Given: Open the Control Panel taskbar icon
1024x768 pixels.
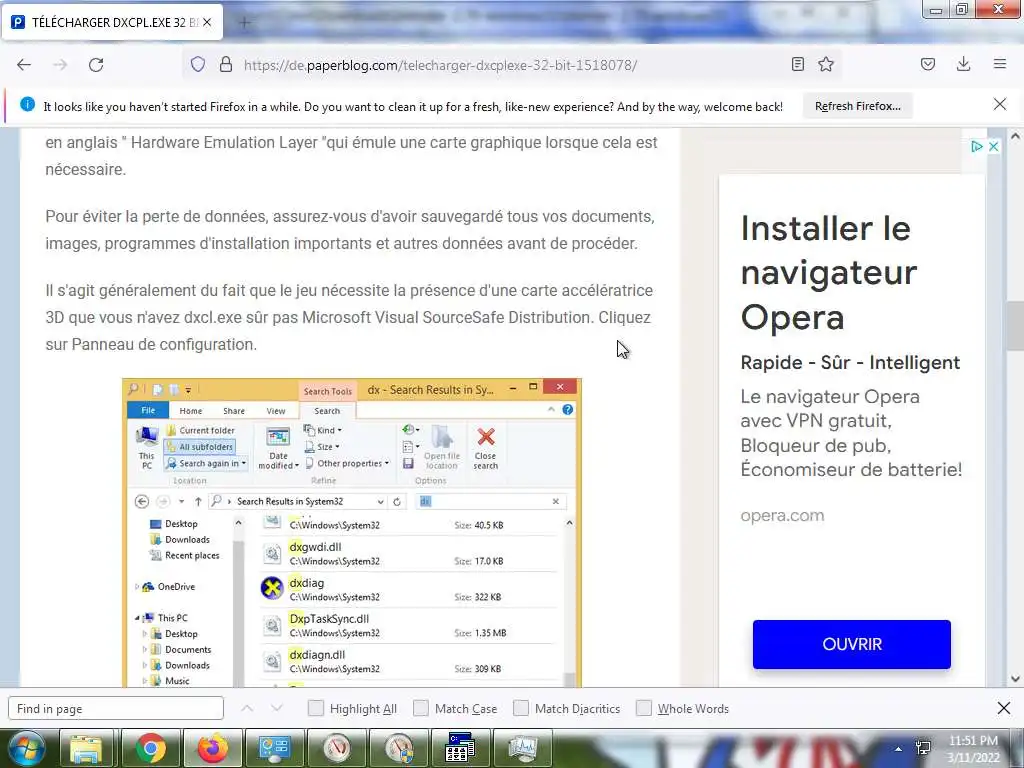Looking at the screenshot, I should point(275,749).
